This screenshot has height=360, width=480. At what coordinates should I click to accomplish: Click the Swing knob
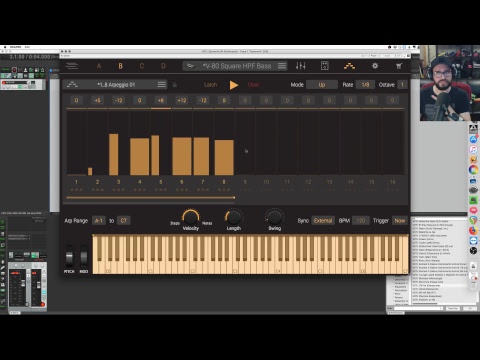(275, 217)
